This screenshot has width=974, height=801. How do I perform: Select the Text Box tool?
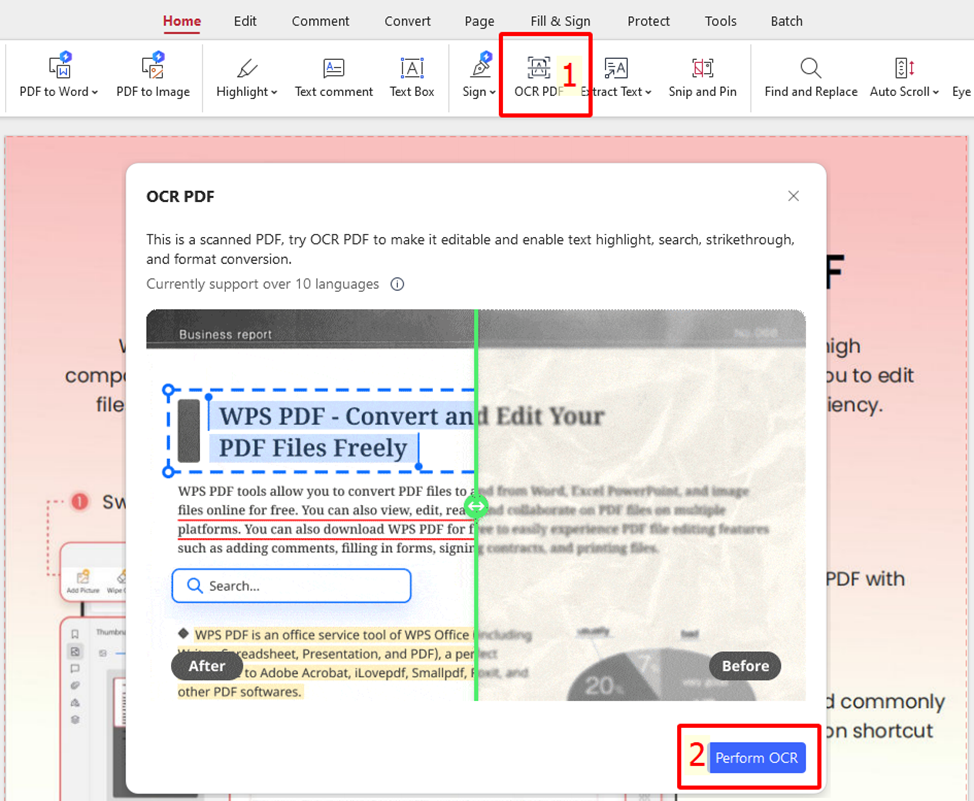pos(412,78)
